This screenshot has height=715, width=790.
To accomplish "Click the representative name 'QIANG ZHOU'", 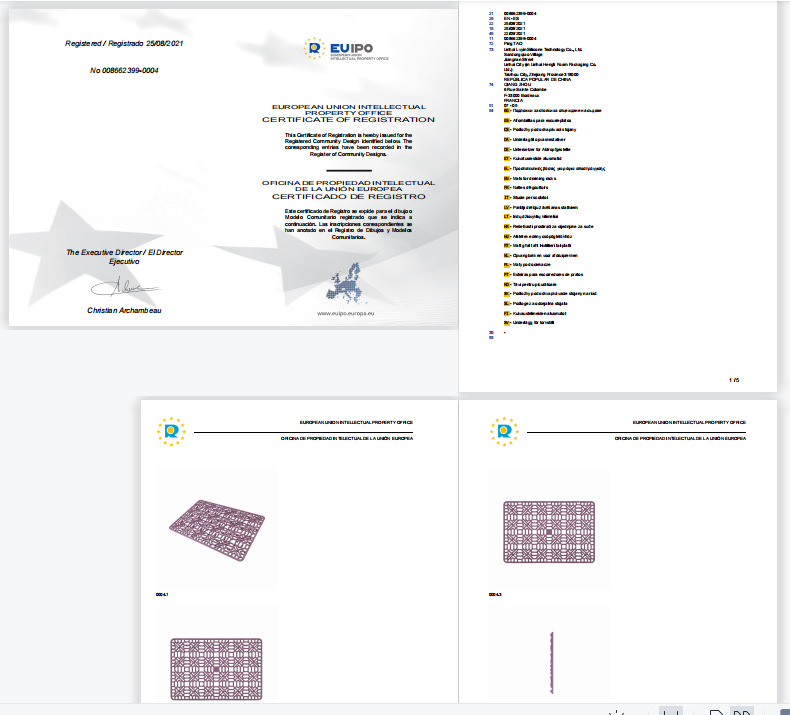I will click(517, 85).
